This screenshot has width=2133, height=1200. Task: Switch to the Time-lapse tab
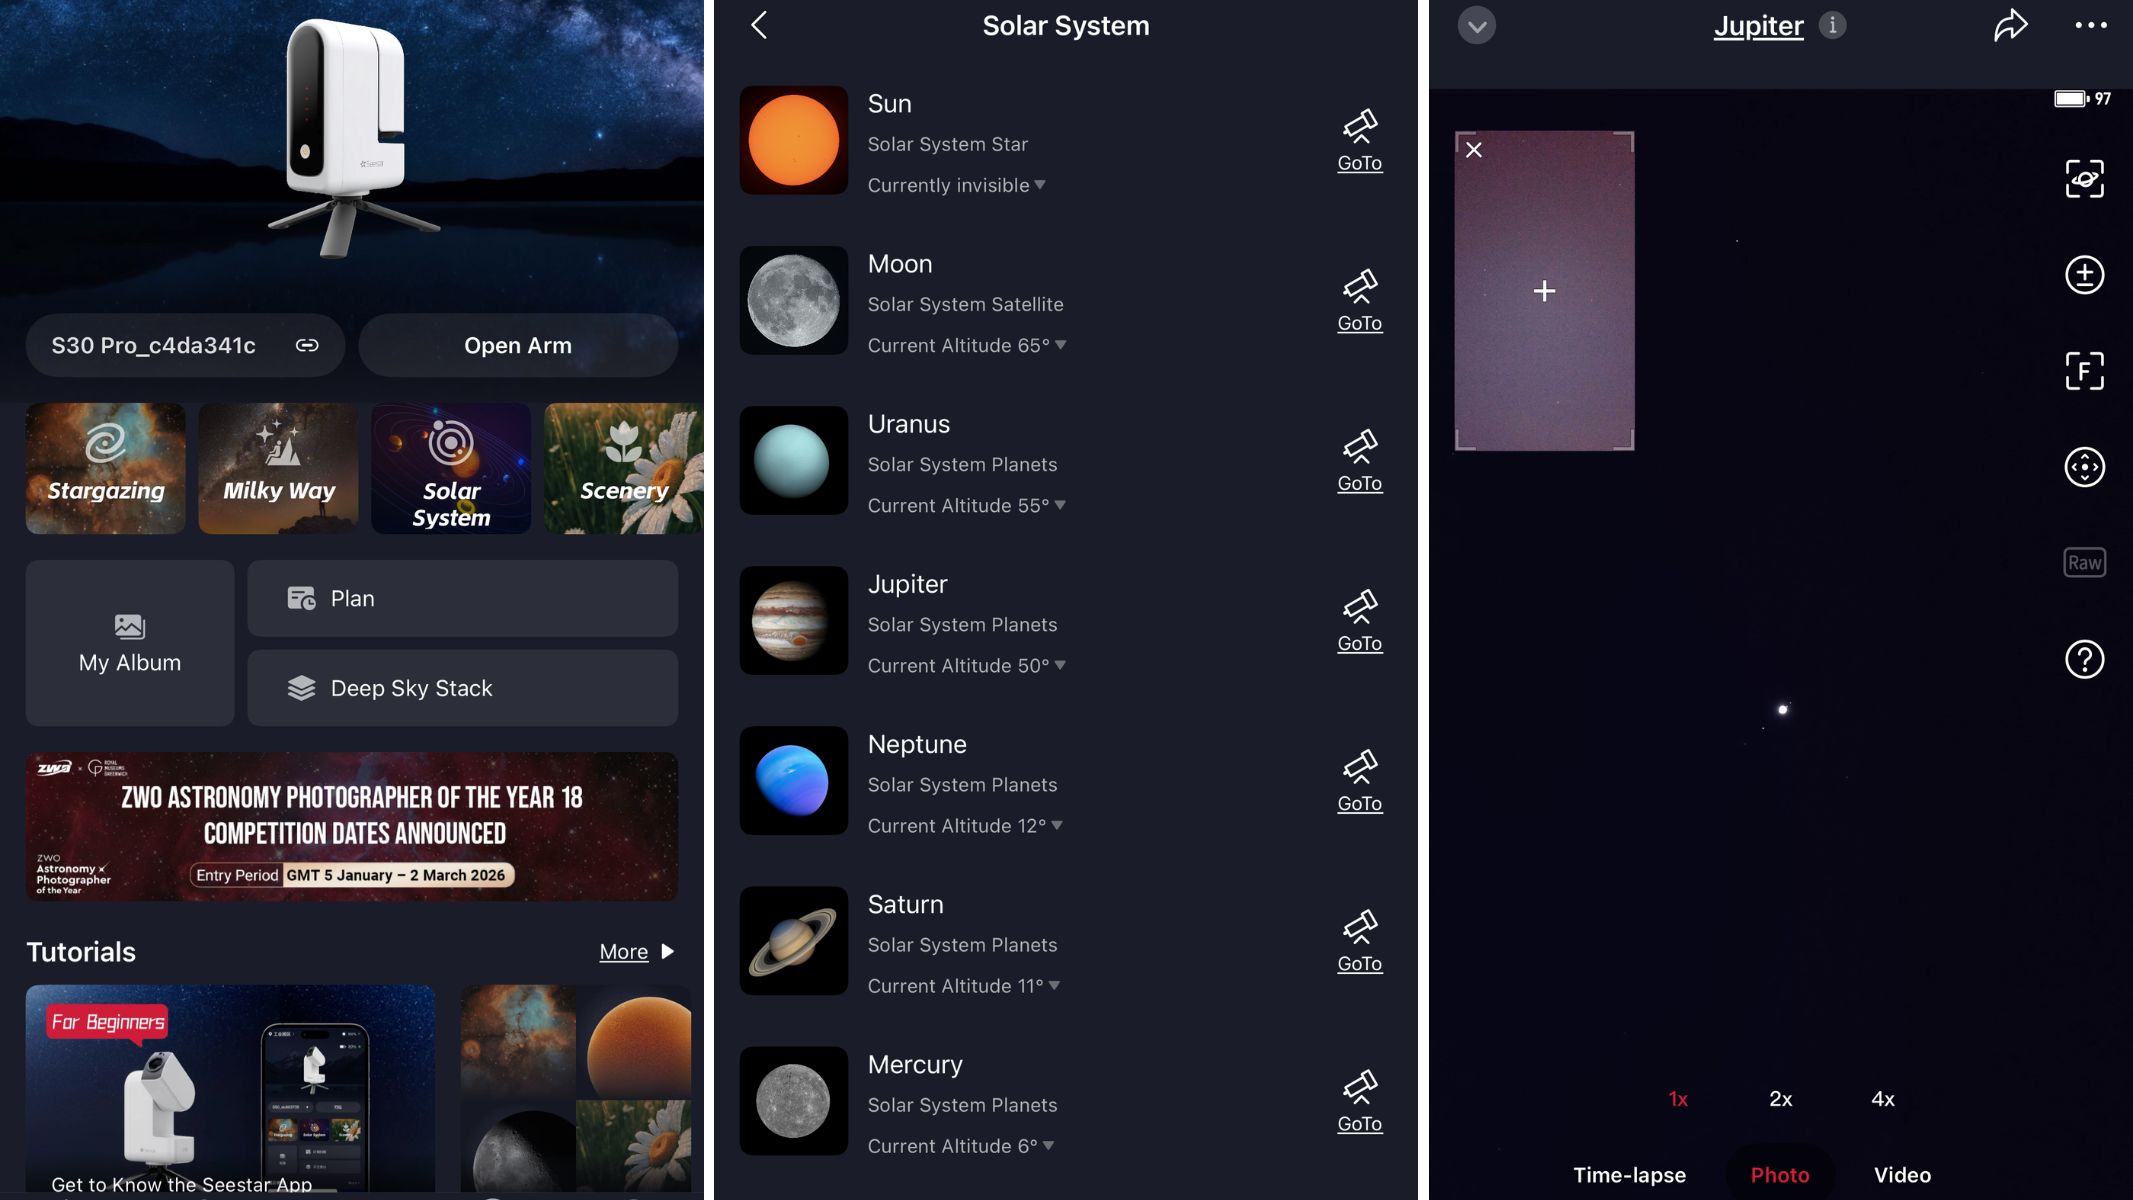pos(1628,1174)
